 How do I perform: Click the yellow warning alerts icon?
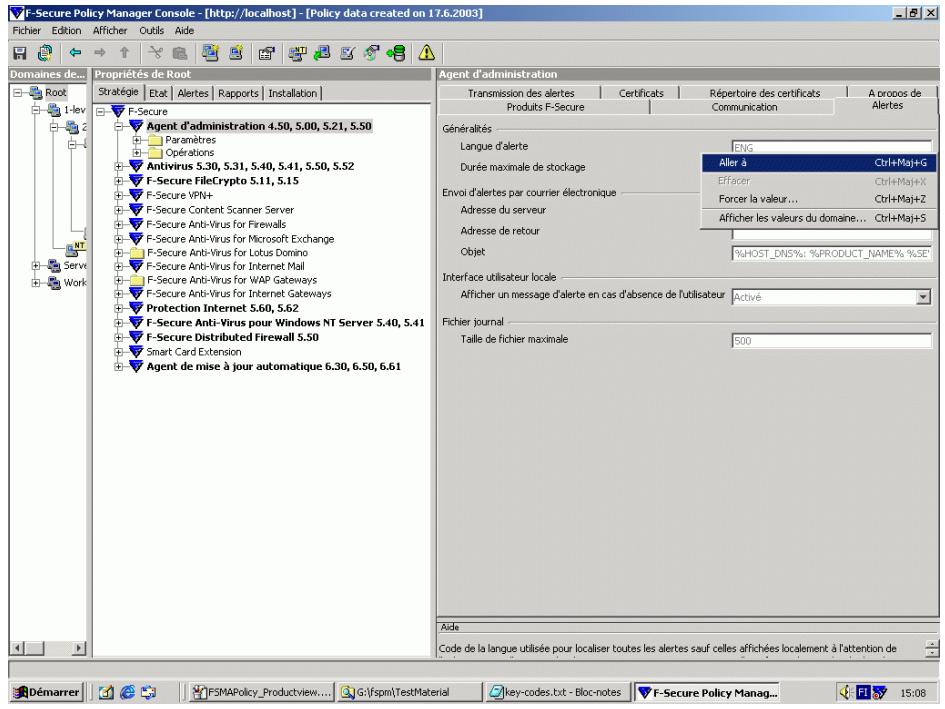[427, 52]
